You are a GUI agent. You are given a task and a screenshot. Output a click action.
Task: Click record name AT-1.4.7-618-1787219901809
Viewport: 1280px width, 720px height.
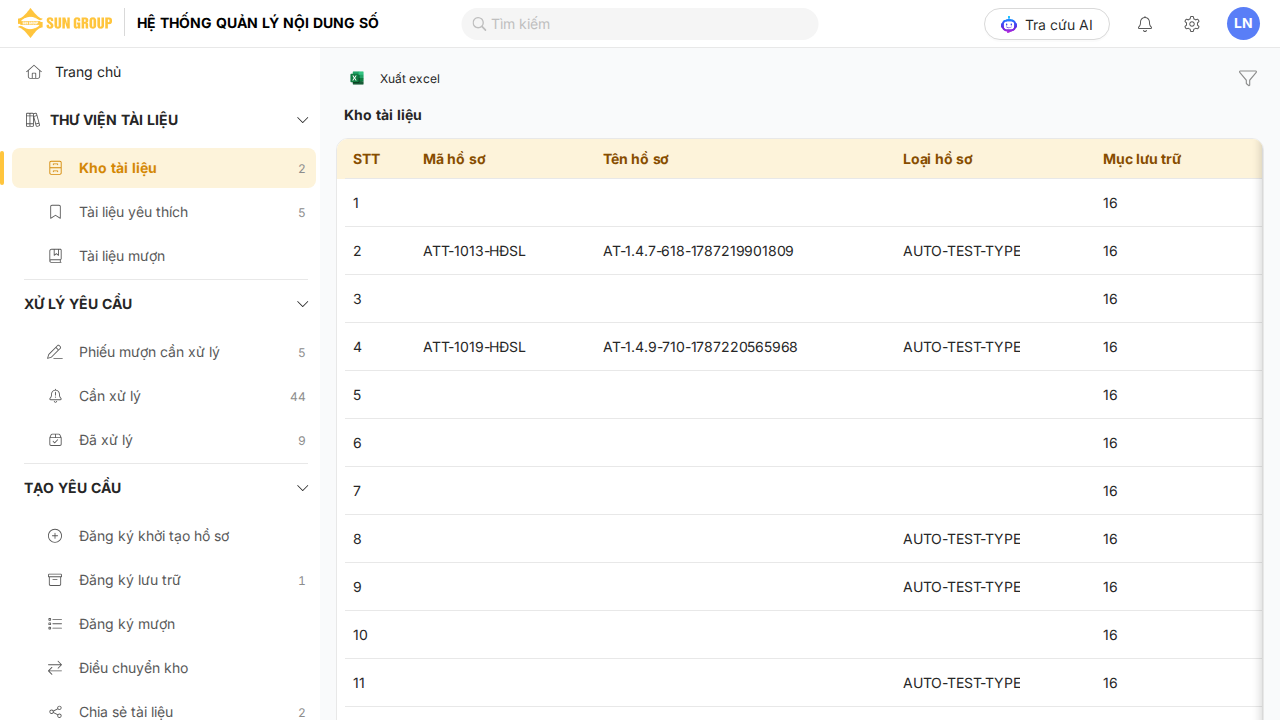(x=698, y=251)
